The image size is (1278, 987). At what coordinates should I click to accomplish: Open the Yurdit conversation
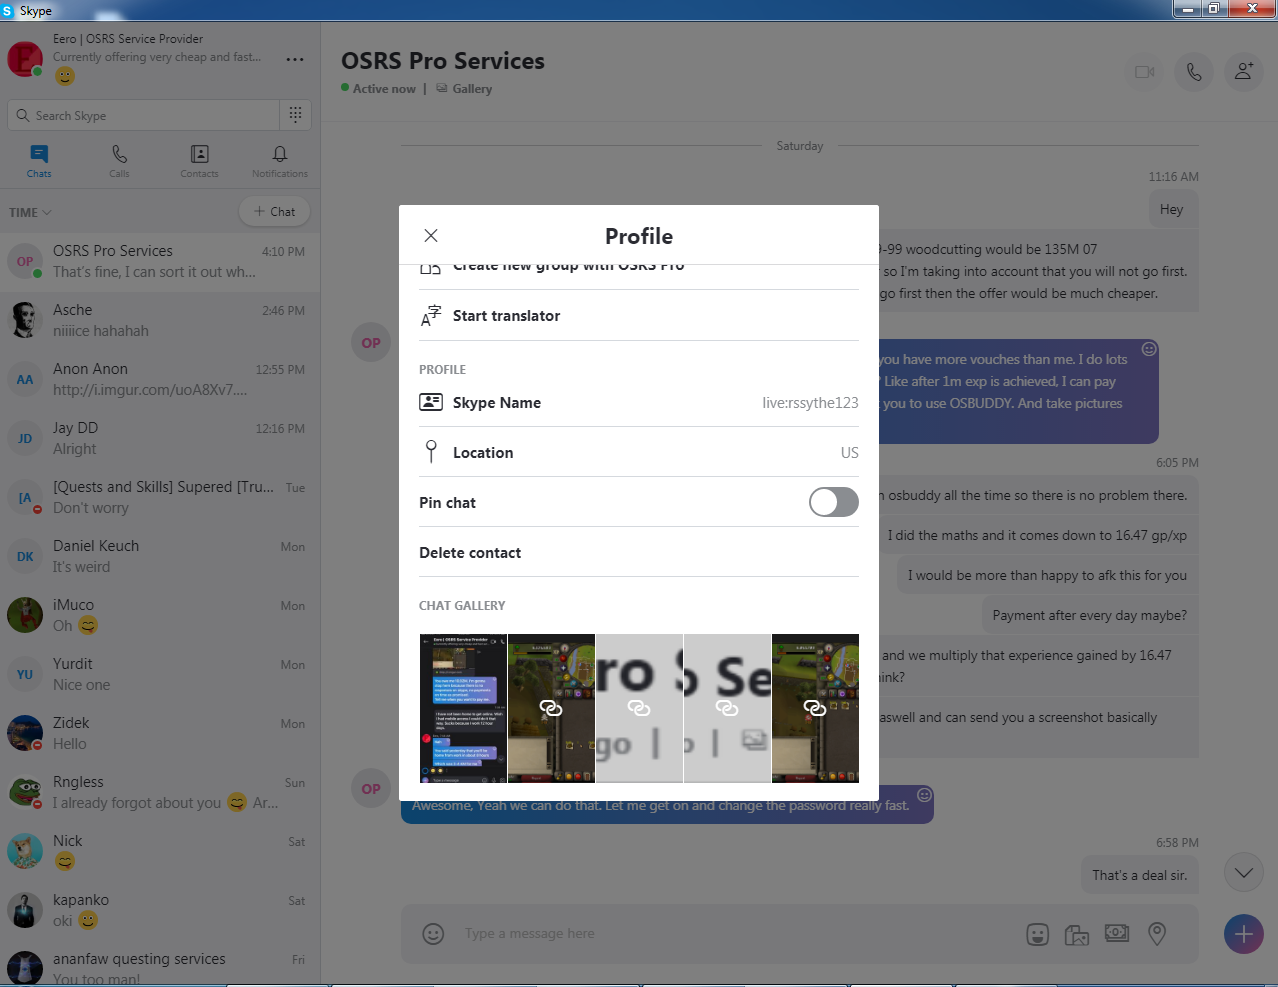tap(160, 675)
